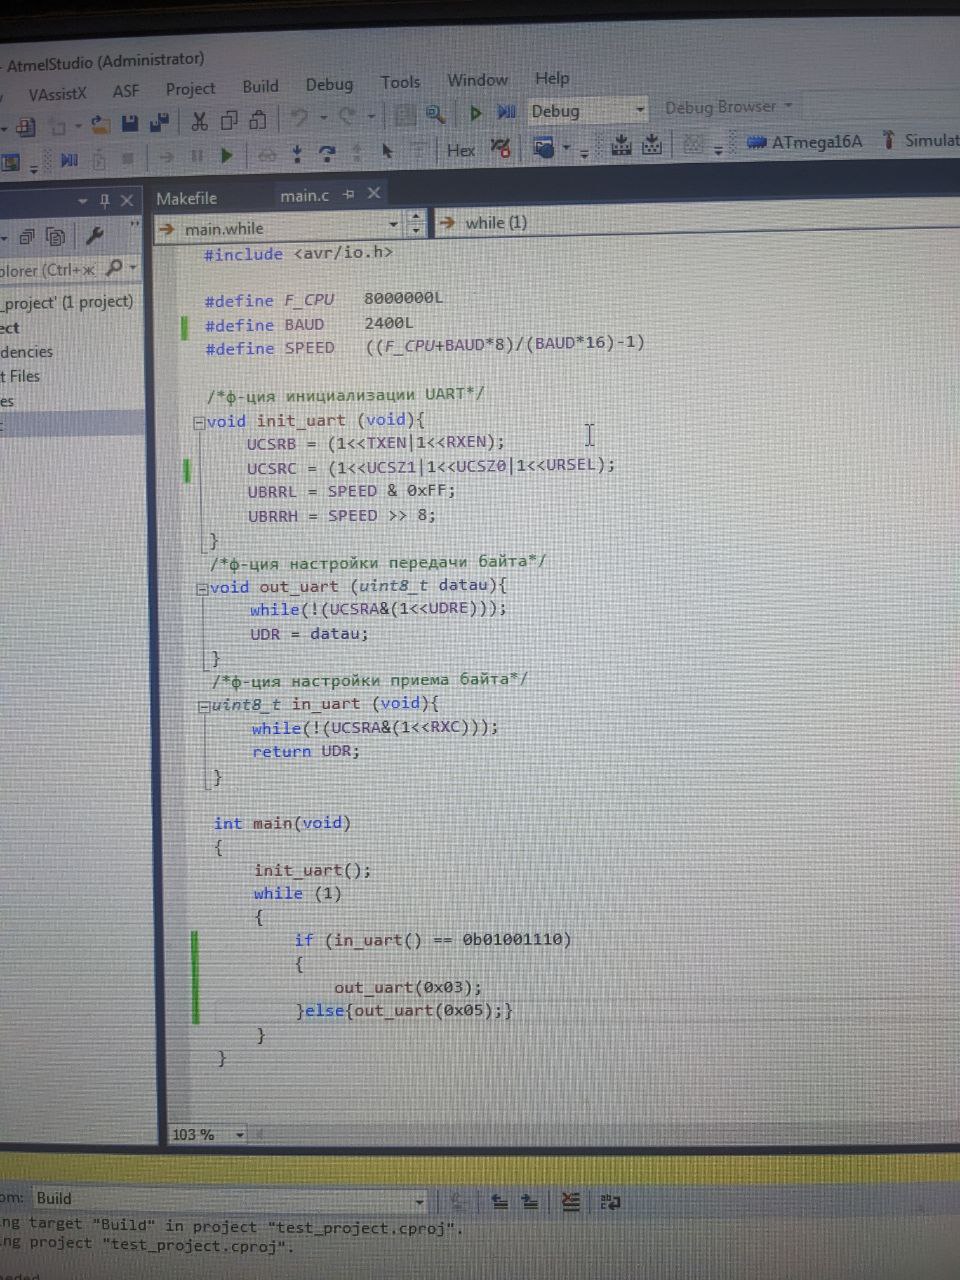Click the green Continue arrow icon
Viewport: 960px width, 1280px height.
coord(227,155)
